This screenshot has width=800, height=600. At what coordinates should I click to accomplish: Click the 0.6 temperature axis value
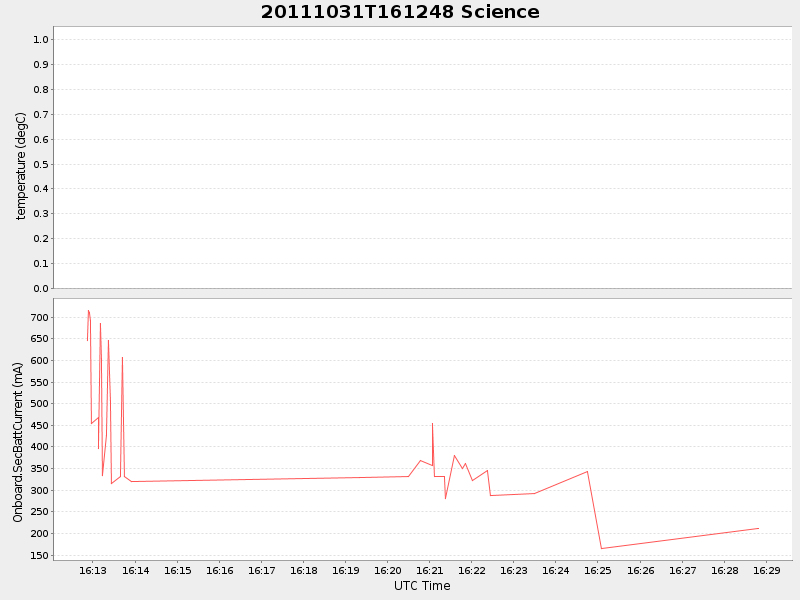41,139
